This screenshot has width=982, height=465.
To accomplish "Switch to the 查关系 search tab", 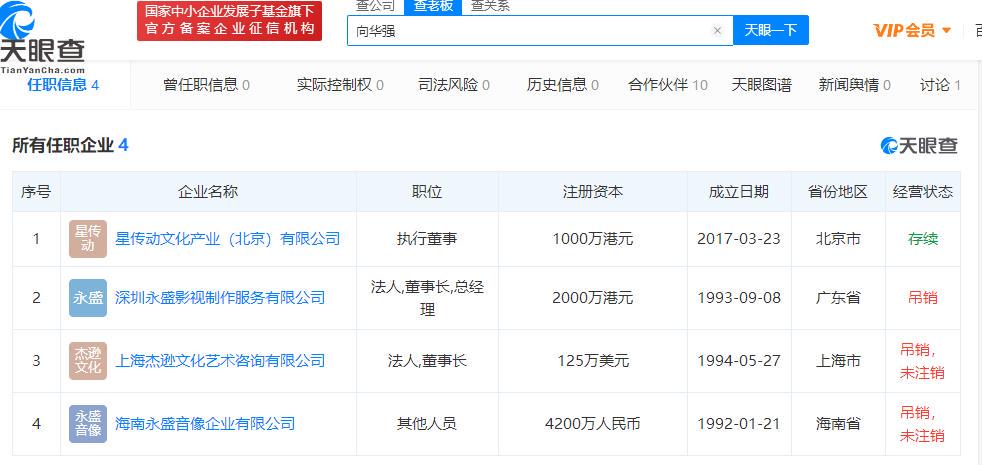I will coord(490,6).
